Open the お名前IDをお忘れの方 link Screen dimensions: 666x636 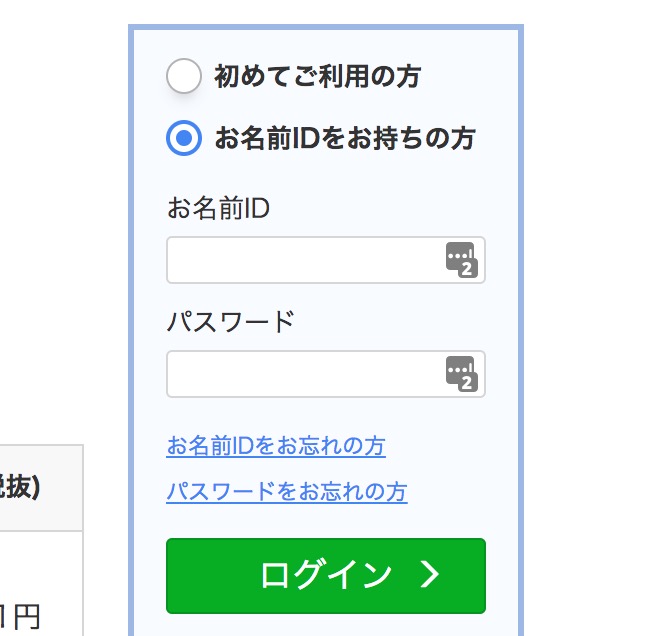276,446
